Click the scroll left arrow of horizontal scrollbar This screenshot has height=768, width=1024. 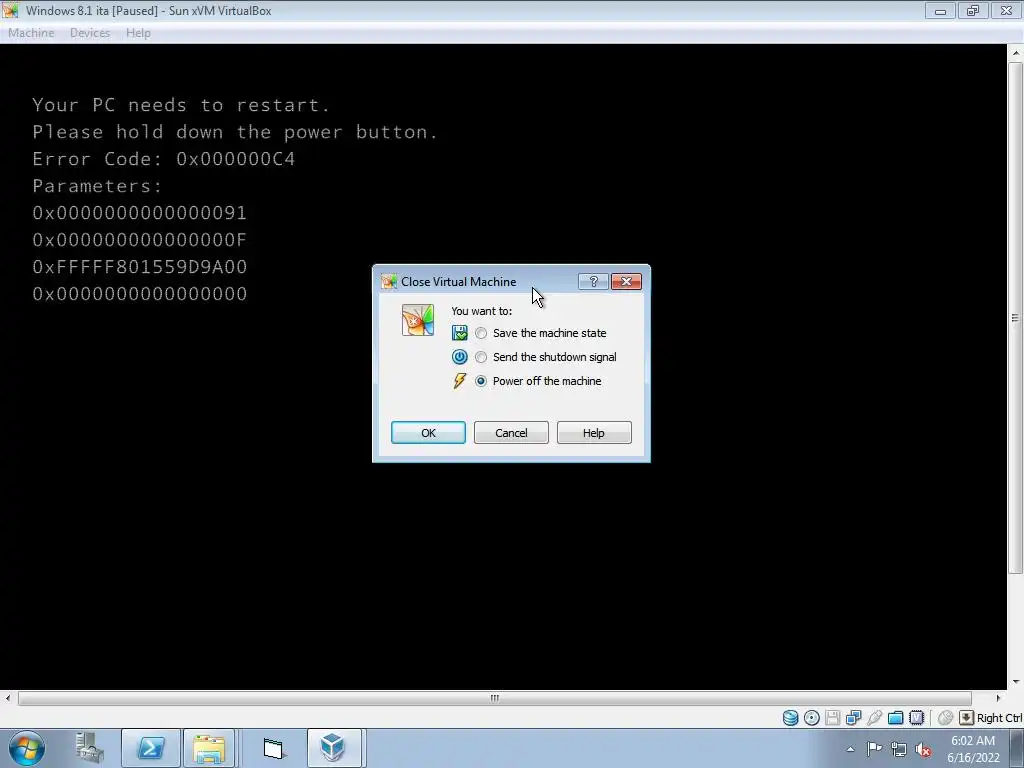(x=8, y=698)
